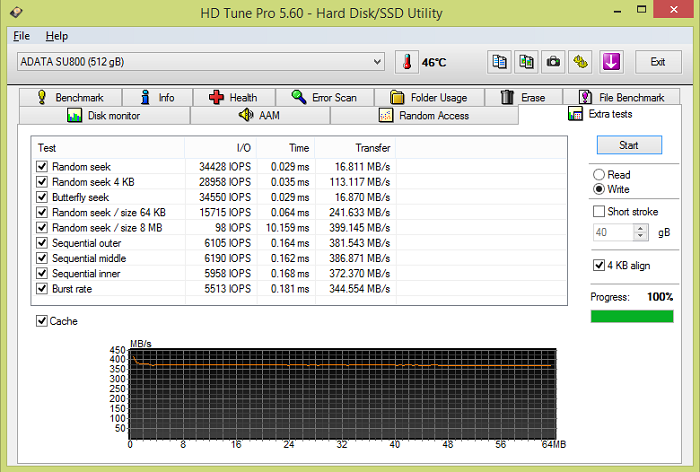Uncheck the Random seek test checkbox
Viewport: 700px width, 472px height.
(42, 167)
